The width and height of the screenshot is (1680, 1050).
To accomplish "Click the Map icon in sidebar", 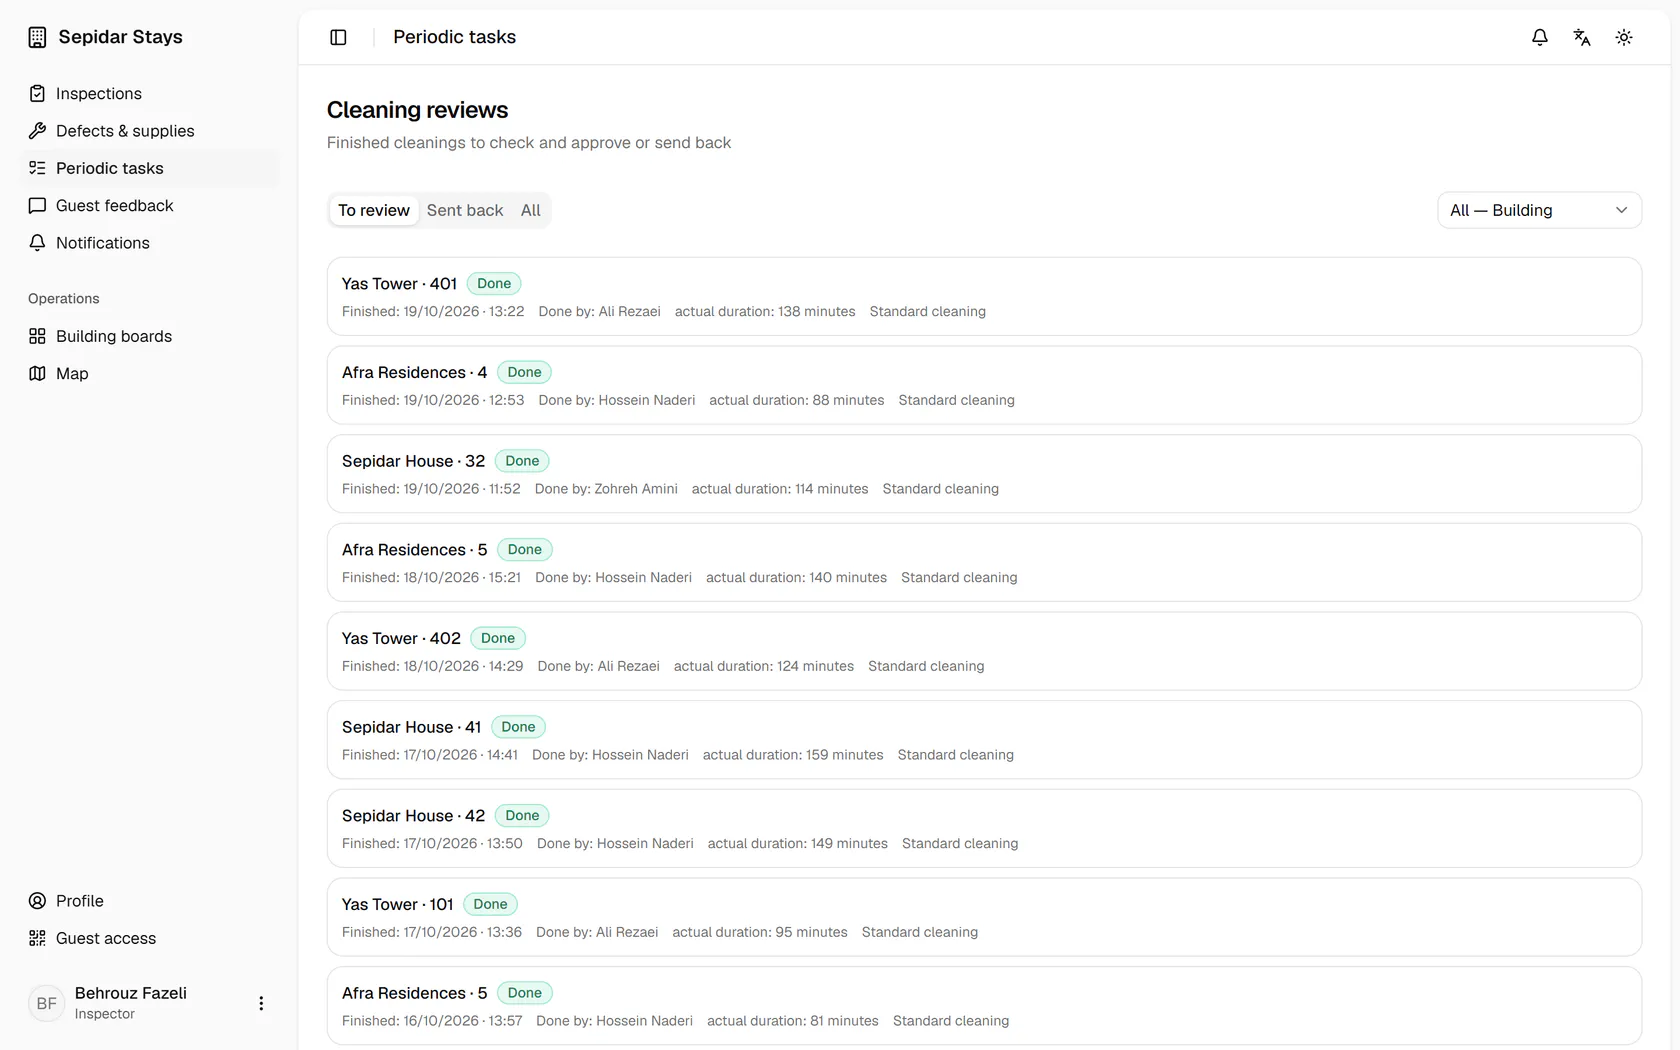I will point(37,374).
